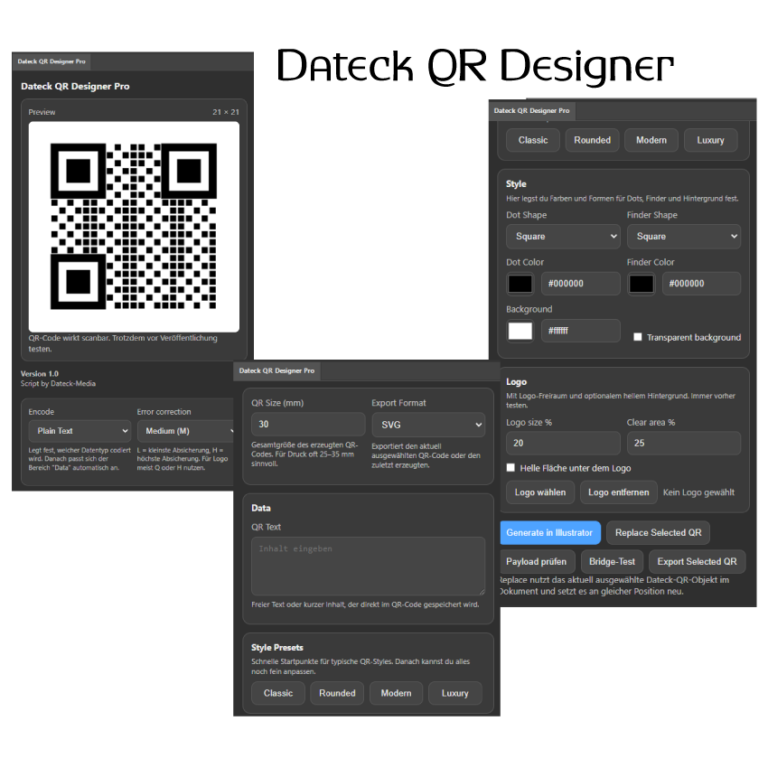Click the Dateck QR Designer title heading
This screenshot has width=768, height=768.
coord(475,66)
